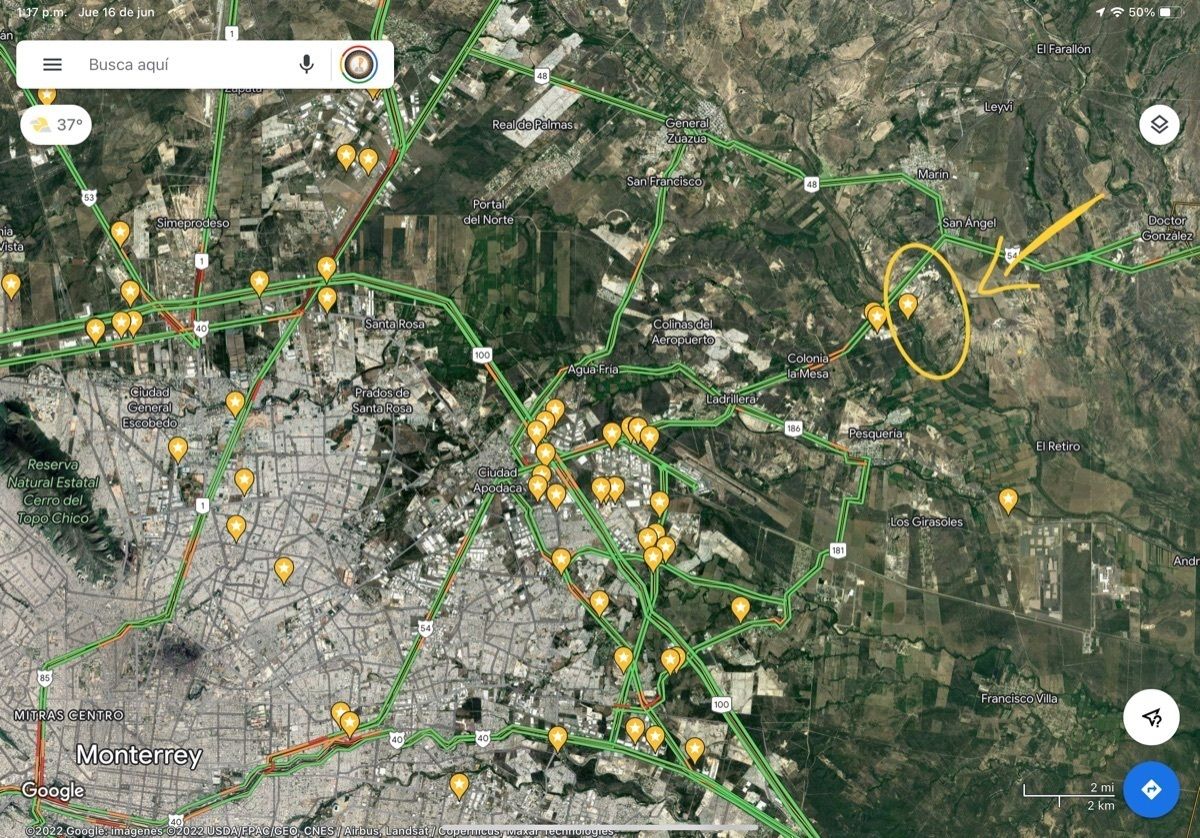1200x838 pixels.
Task: Tap the Monterrey city label
Action: point(139,755)
